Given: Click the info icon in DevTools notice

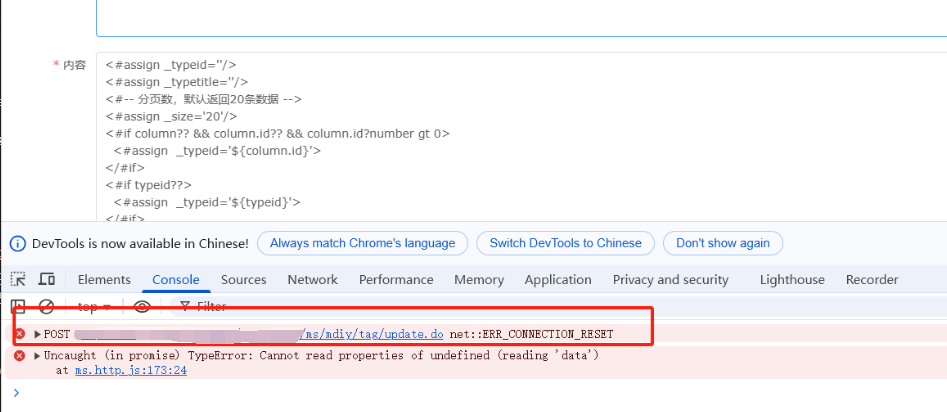Looking at the screenshot, I should pos(18,243).
